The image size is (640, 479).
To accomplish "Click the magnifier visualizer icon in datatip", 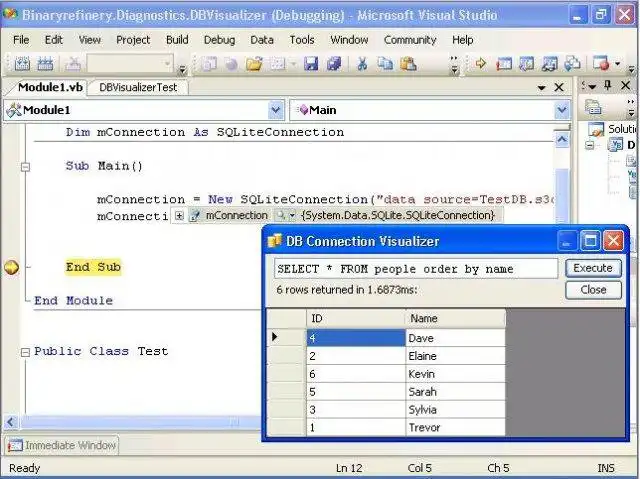I will point(280,215).
